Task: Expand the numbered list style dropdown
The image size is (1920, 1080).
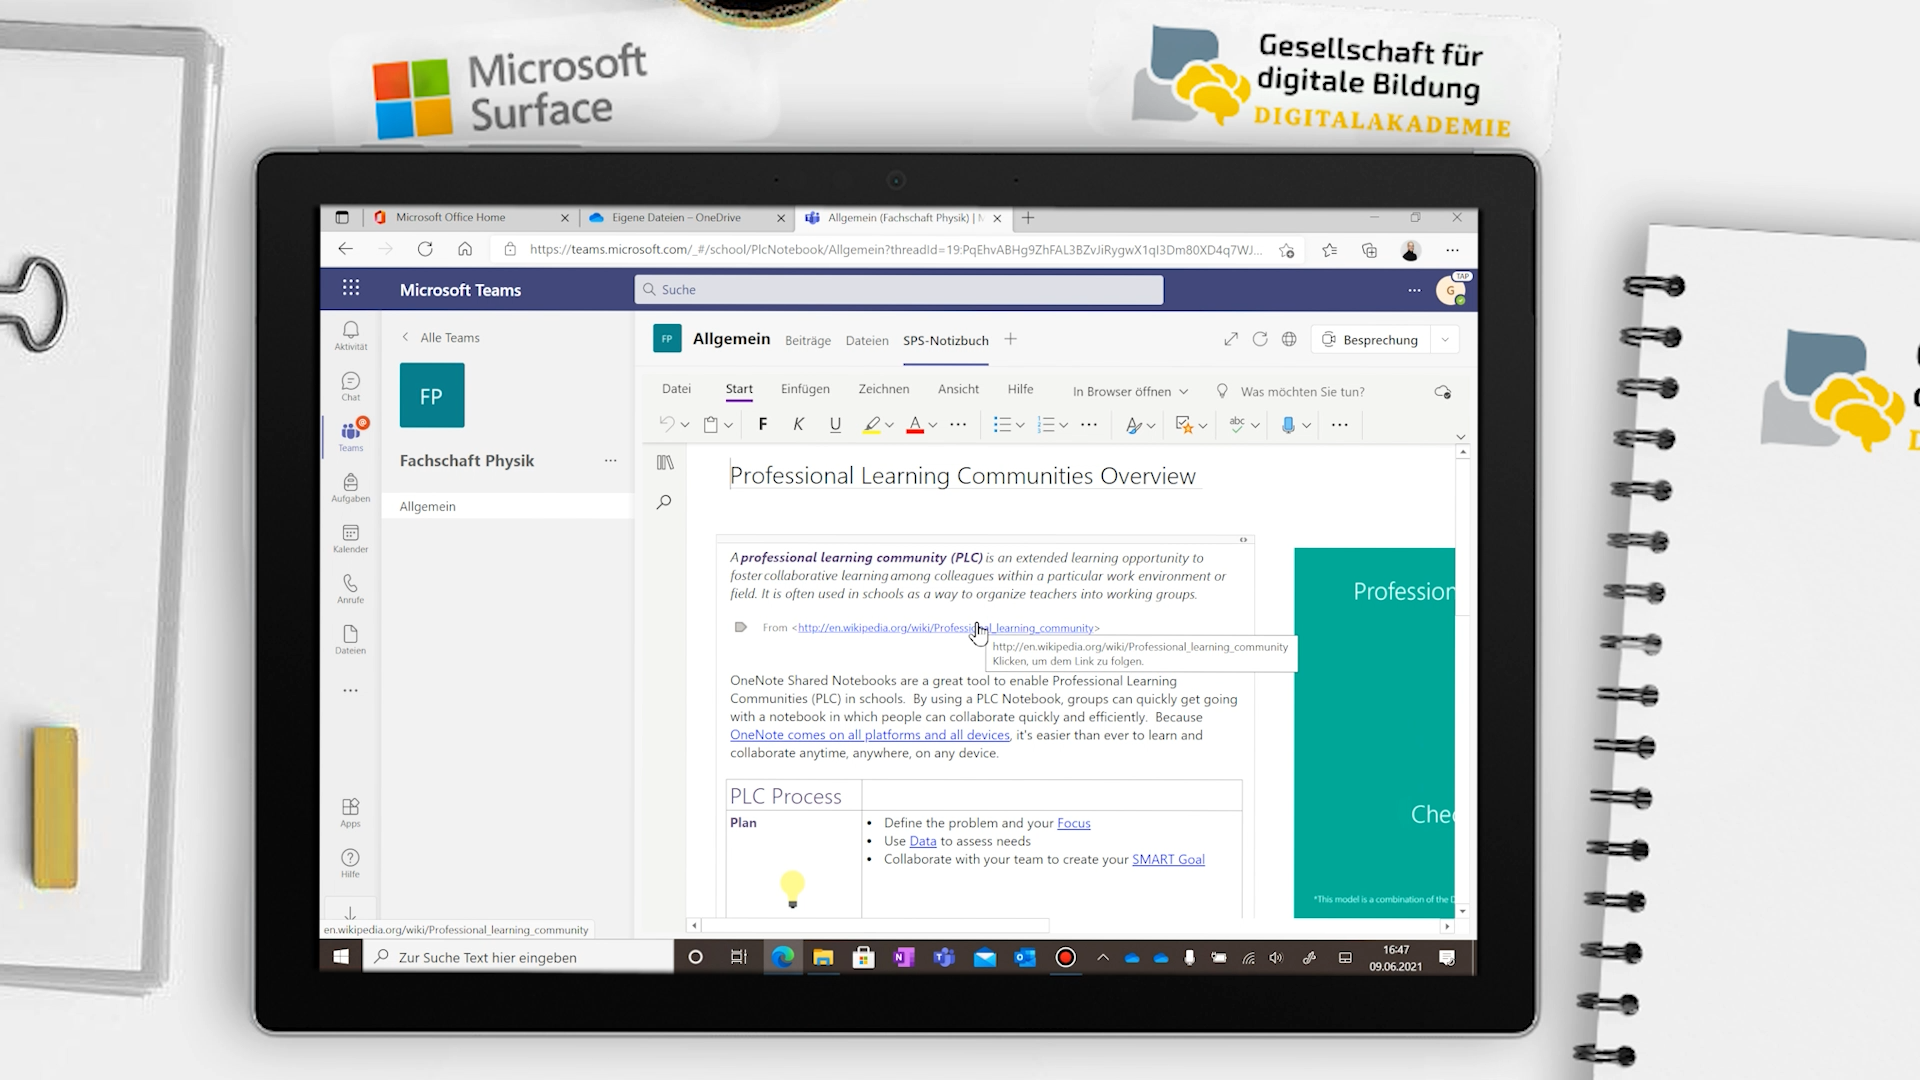Action: 1064,426
